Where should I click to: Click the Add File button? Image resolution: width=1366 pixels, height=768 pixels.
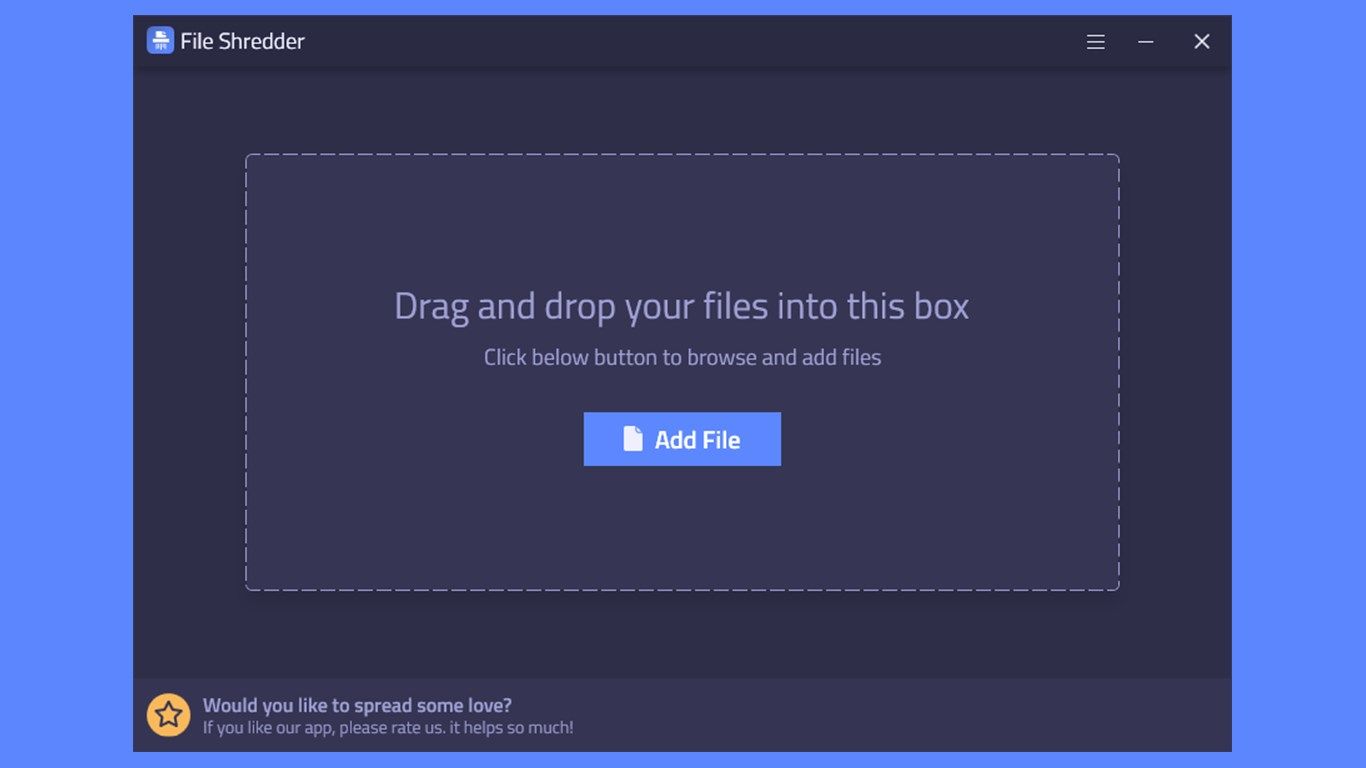click(682, 439)
